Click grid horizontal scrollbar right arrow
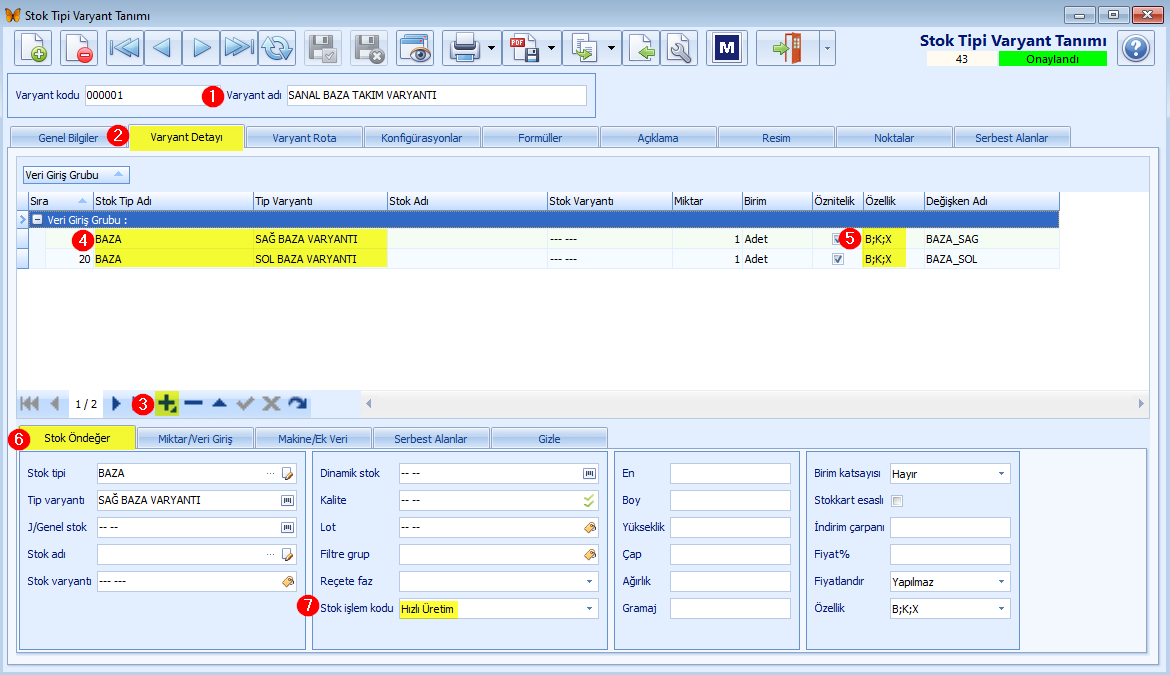 1141,404
